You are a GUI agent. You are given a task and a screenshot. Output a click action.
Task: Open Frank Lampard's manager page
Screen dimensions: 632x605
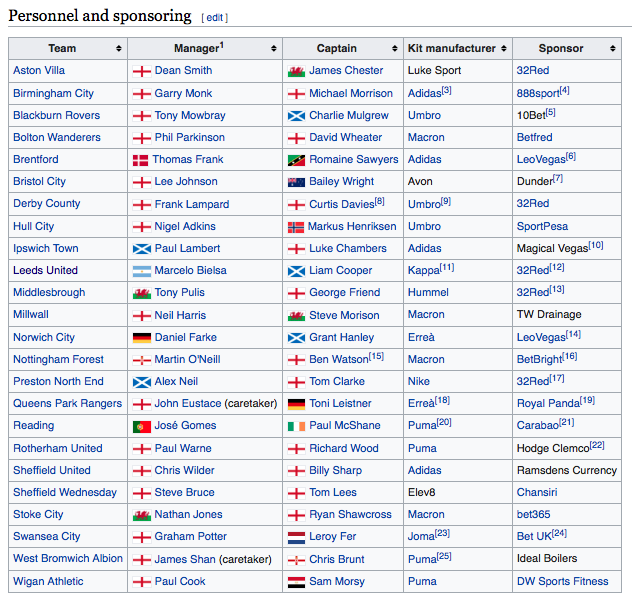tap(192, 204)
